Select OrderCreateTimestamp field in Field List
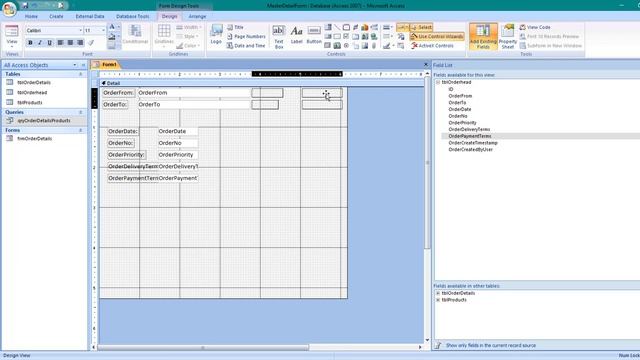The image size is (640, 360). [473, 143]
